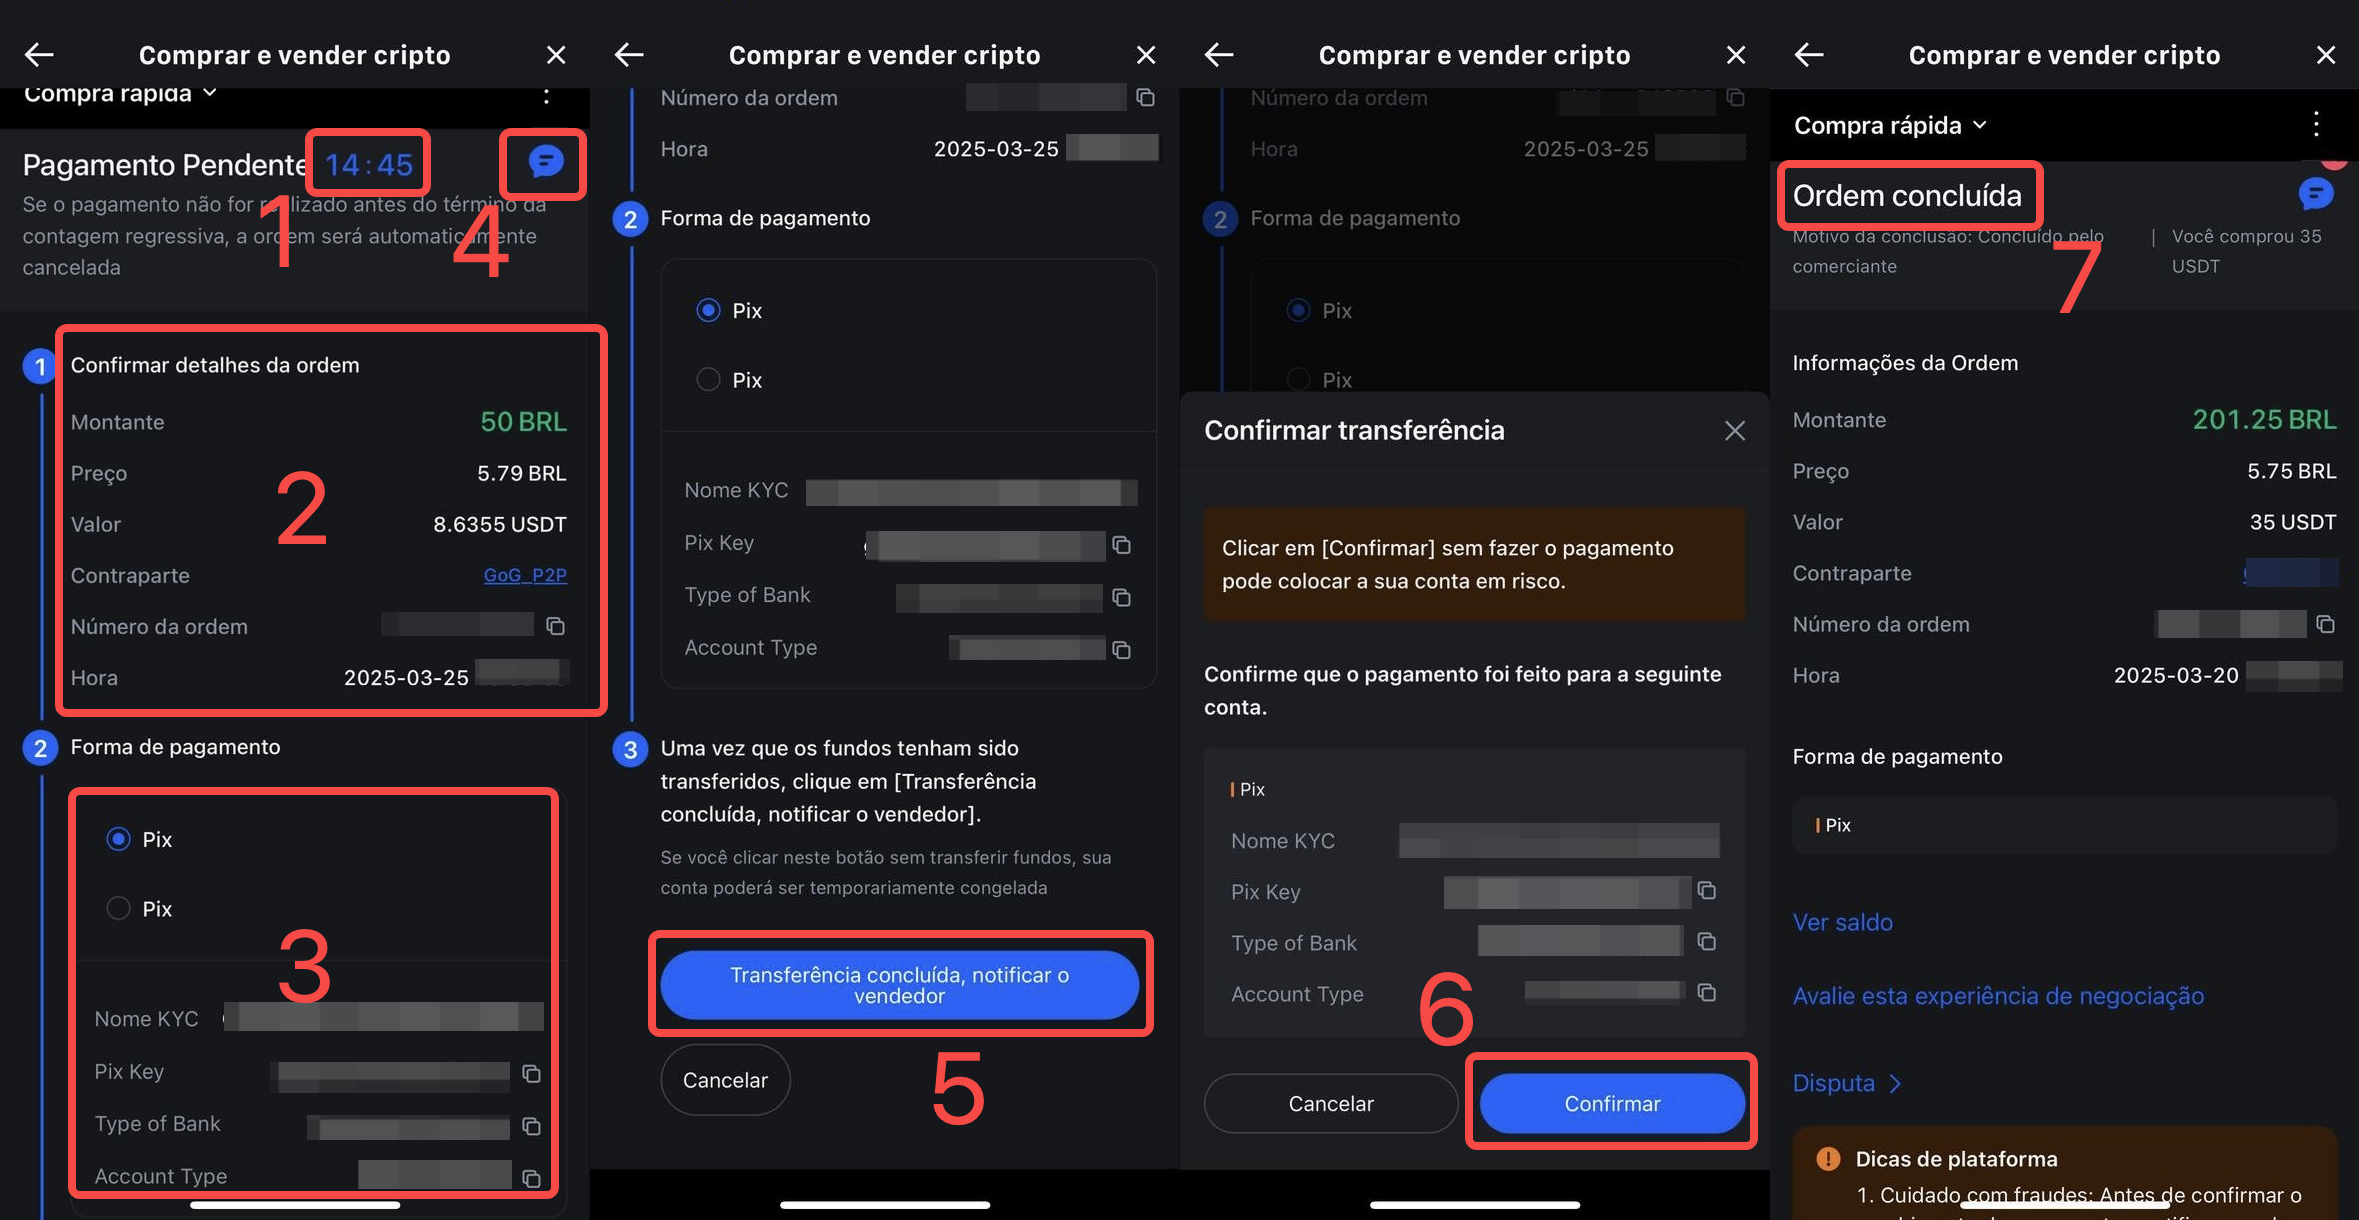Copy Pix Key in Confirmar transferência dialog
Image resolution: width=2359 pixels, height=1220 pixels.
[1706, 890]
